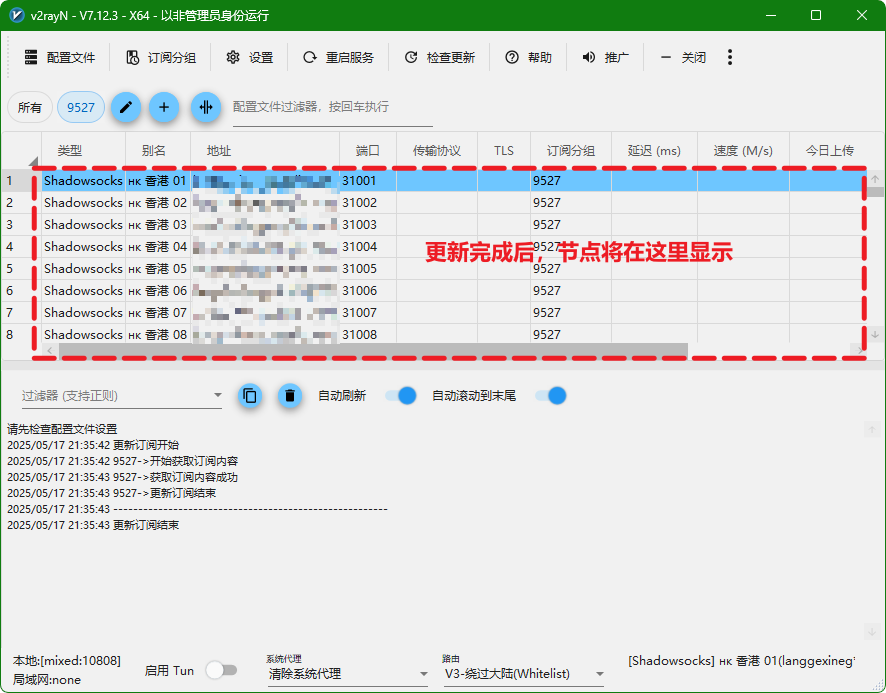Click the 推广 toolbar item
Screen dimensions: 886x693
point(605,57)
